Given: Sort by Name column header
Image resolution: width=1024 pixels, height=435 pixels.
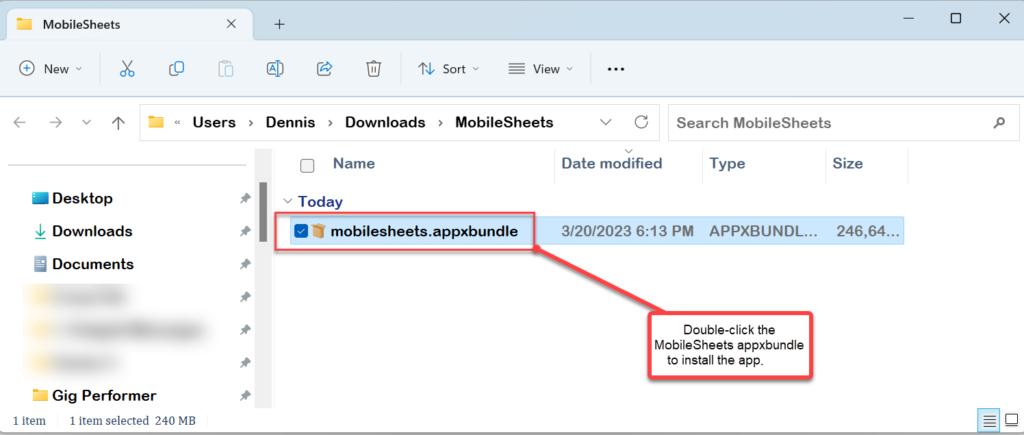Looking at the screenshot, I should [x=354, y=163].
